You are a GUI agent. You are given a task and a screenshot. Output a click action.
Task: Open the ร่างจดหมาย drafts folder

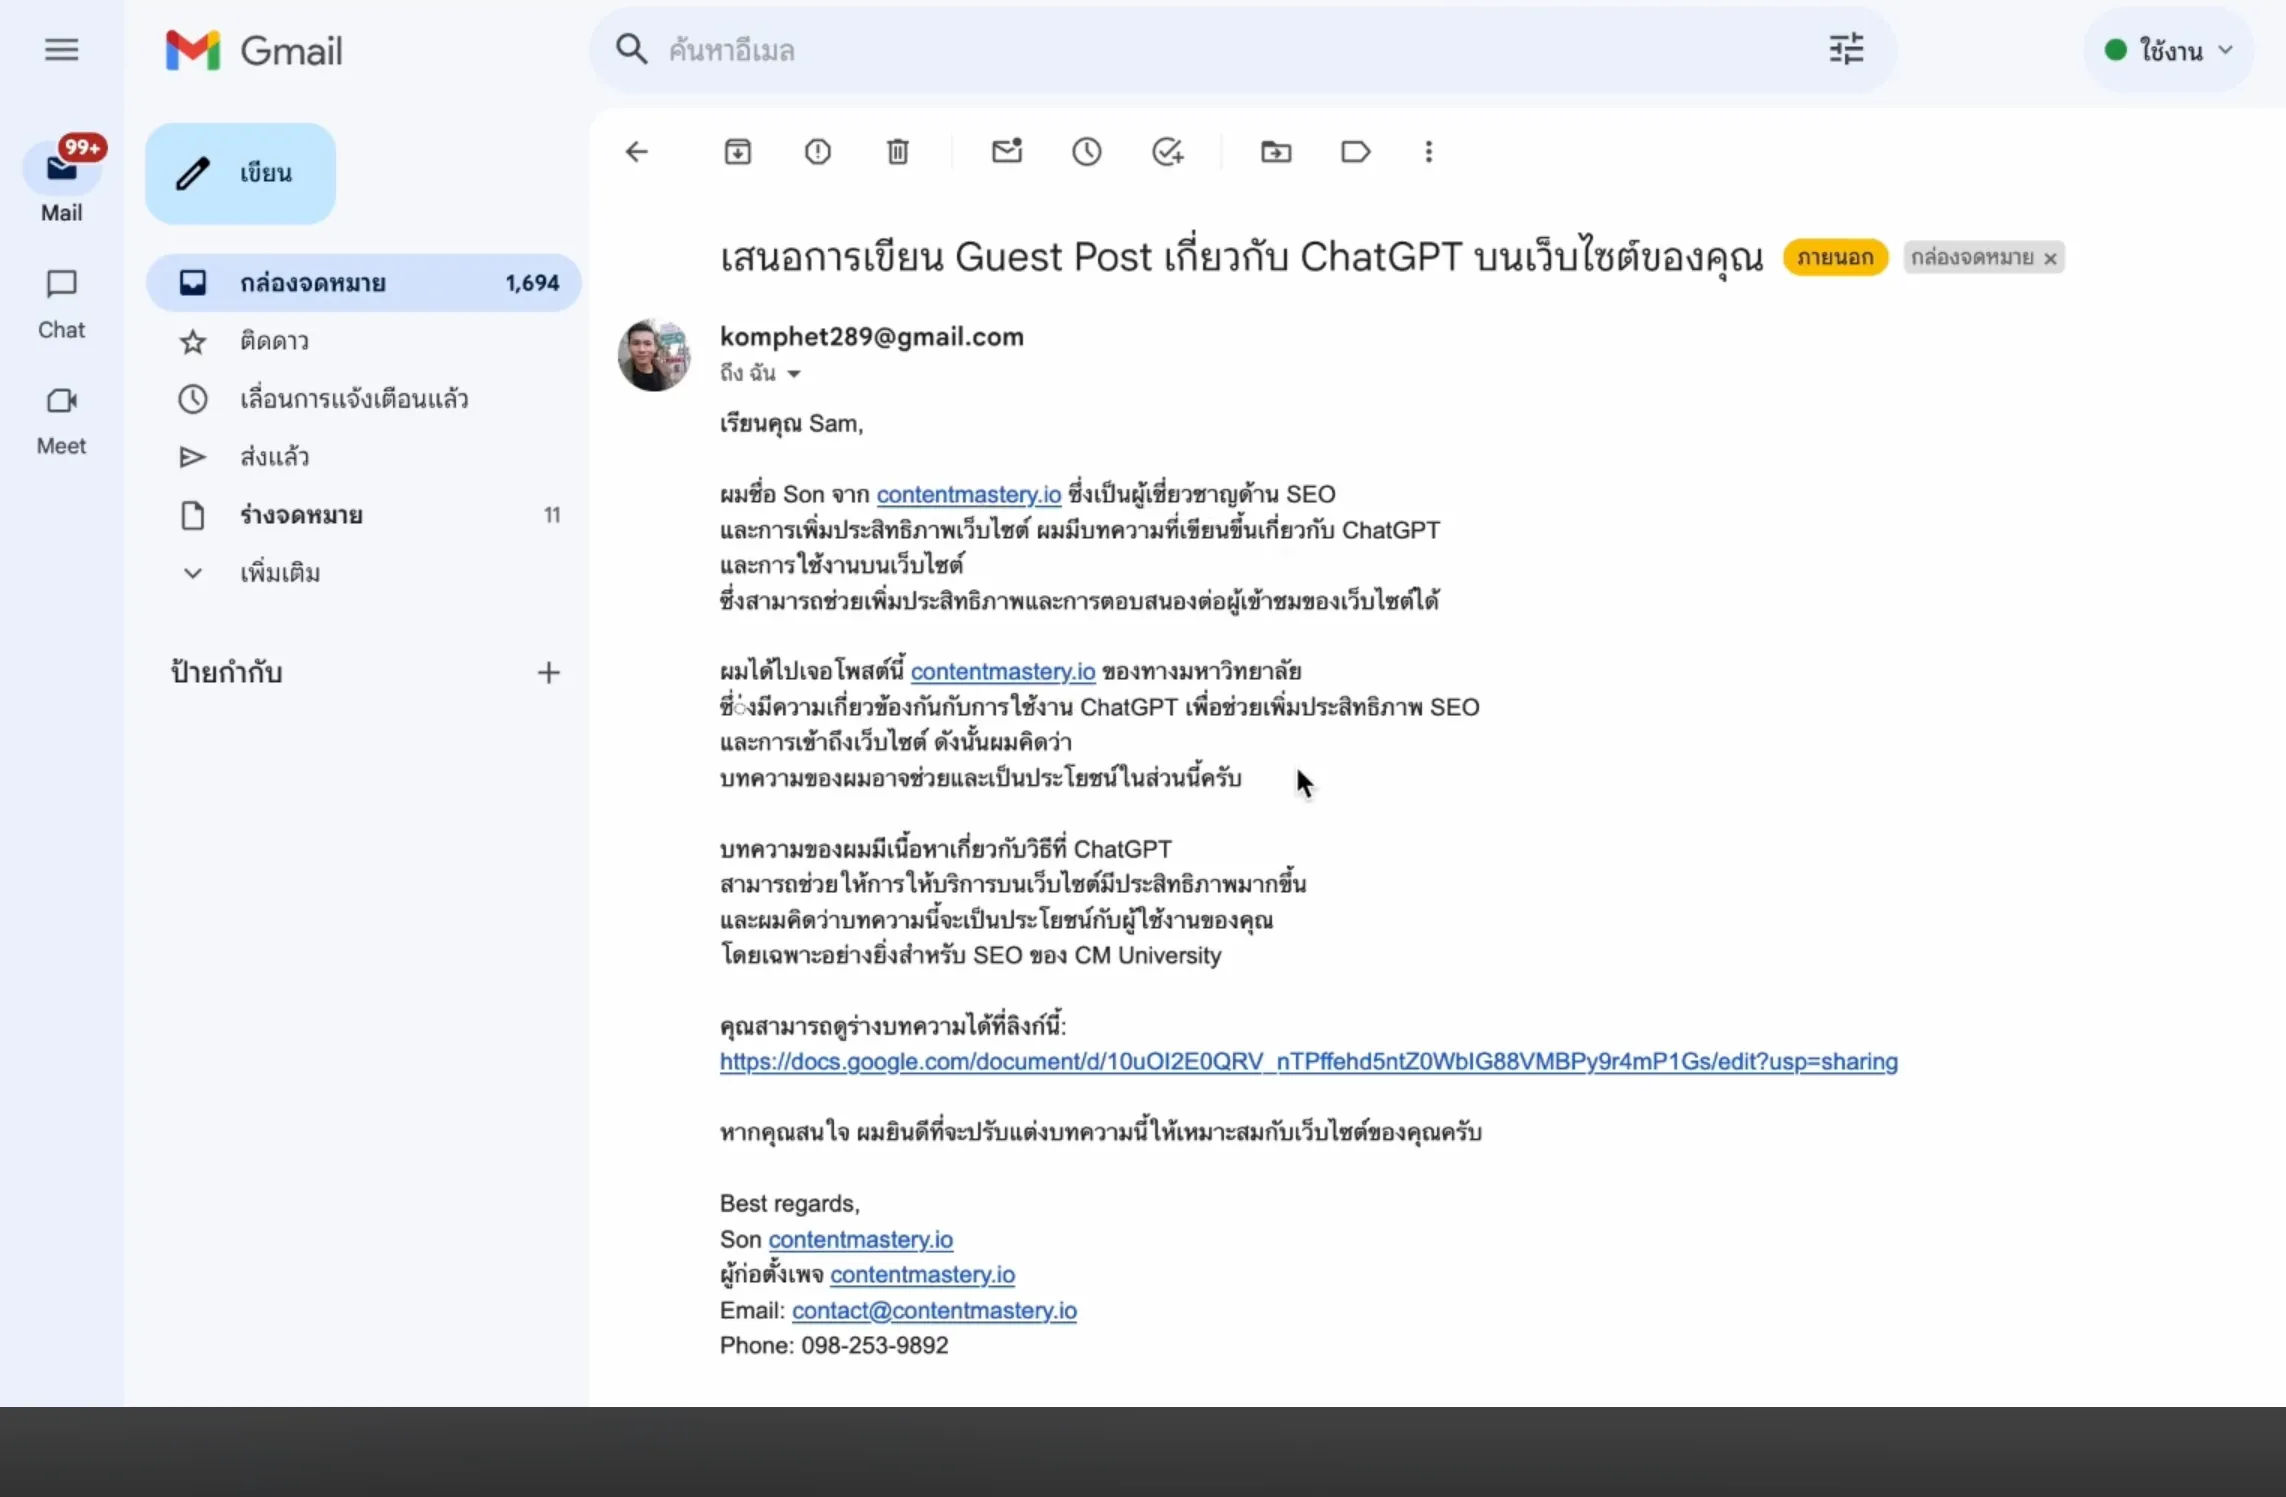(x=364, y=516)
